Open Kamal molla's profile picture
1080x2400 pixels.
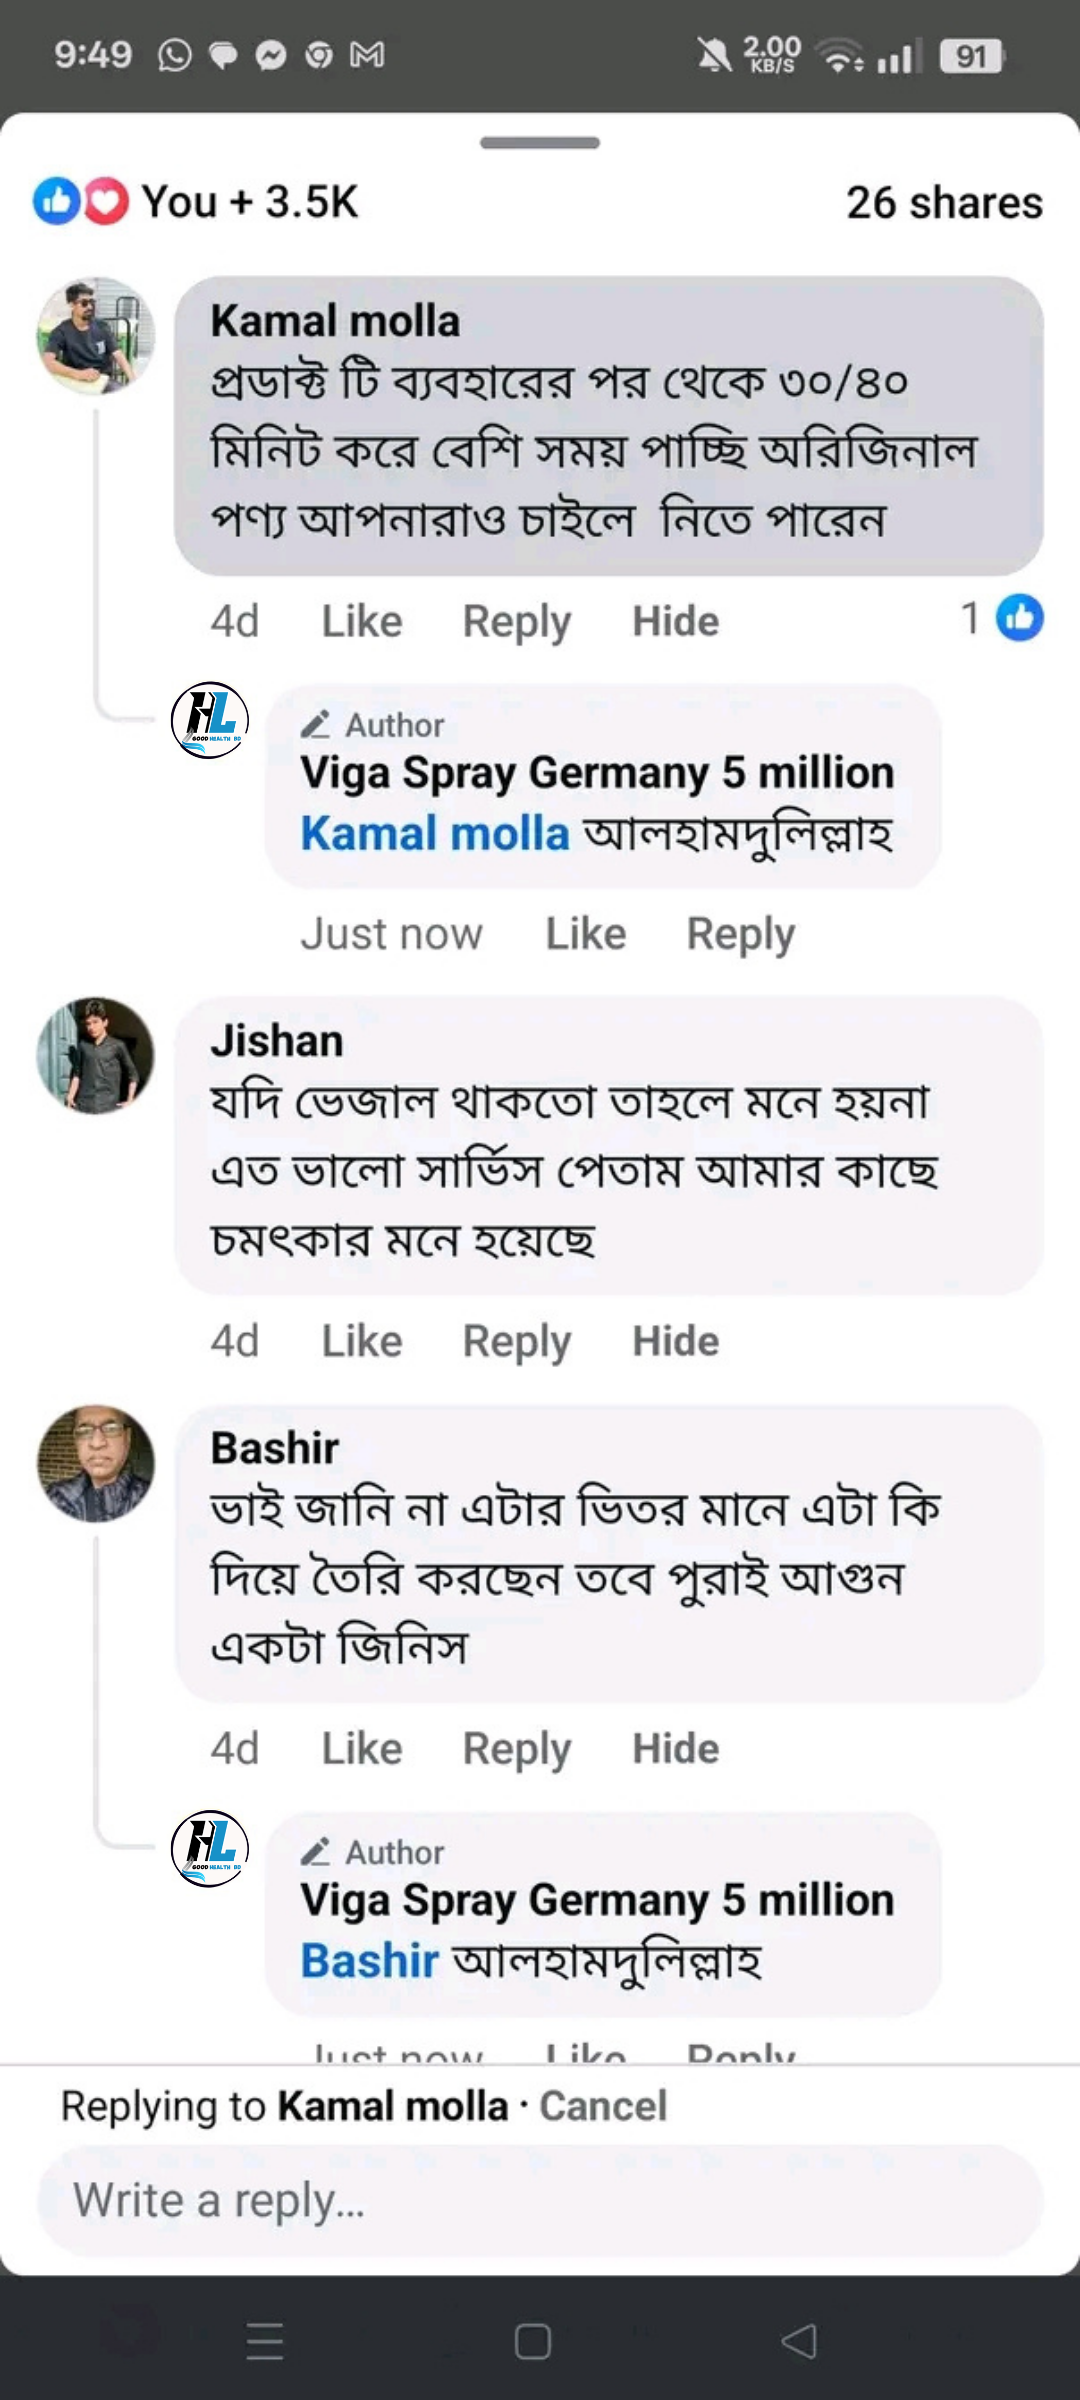pyautogui.click(x=96, y=336)
